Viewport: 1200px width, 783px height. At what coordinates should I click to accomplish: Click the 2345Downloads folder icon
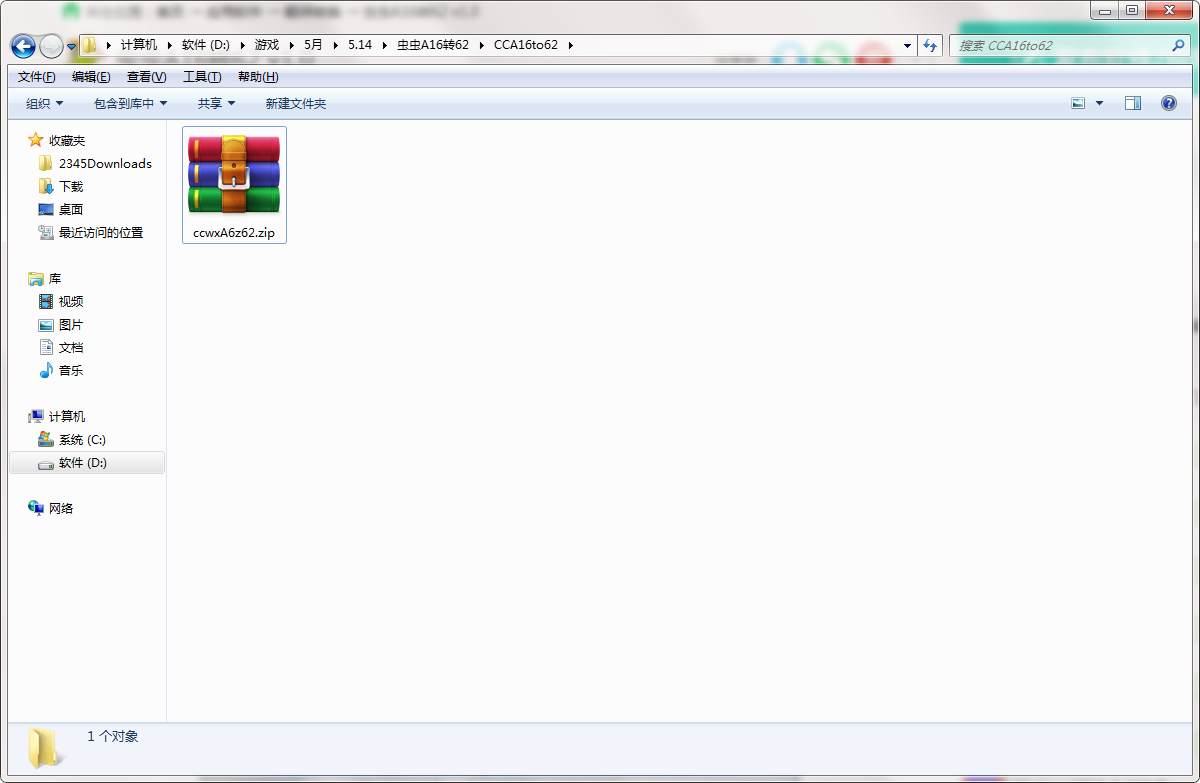click(45, 163)
